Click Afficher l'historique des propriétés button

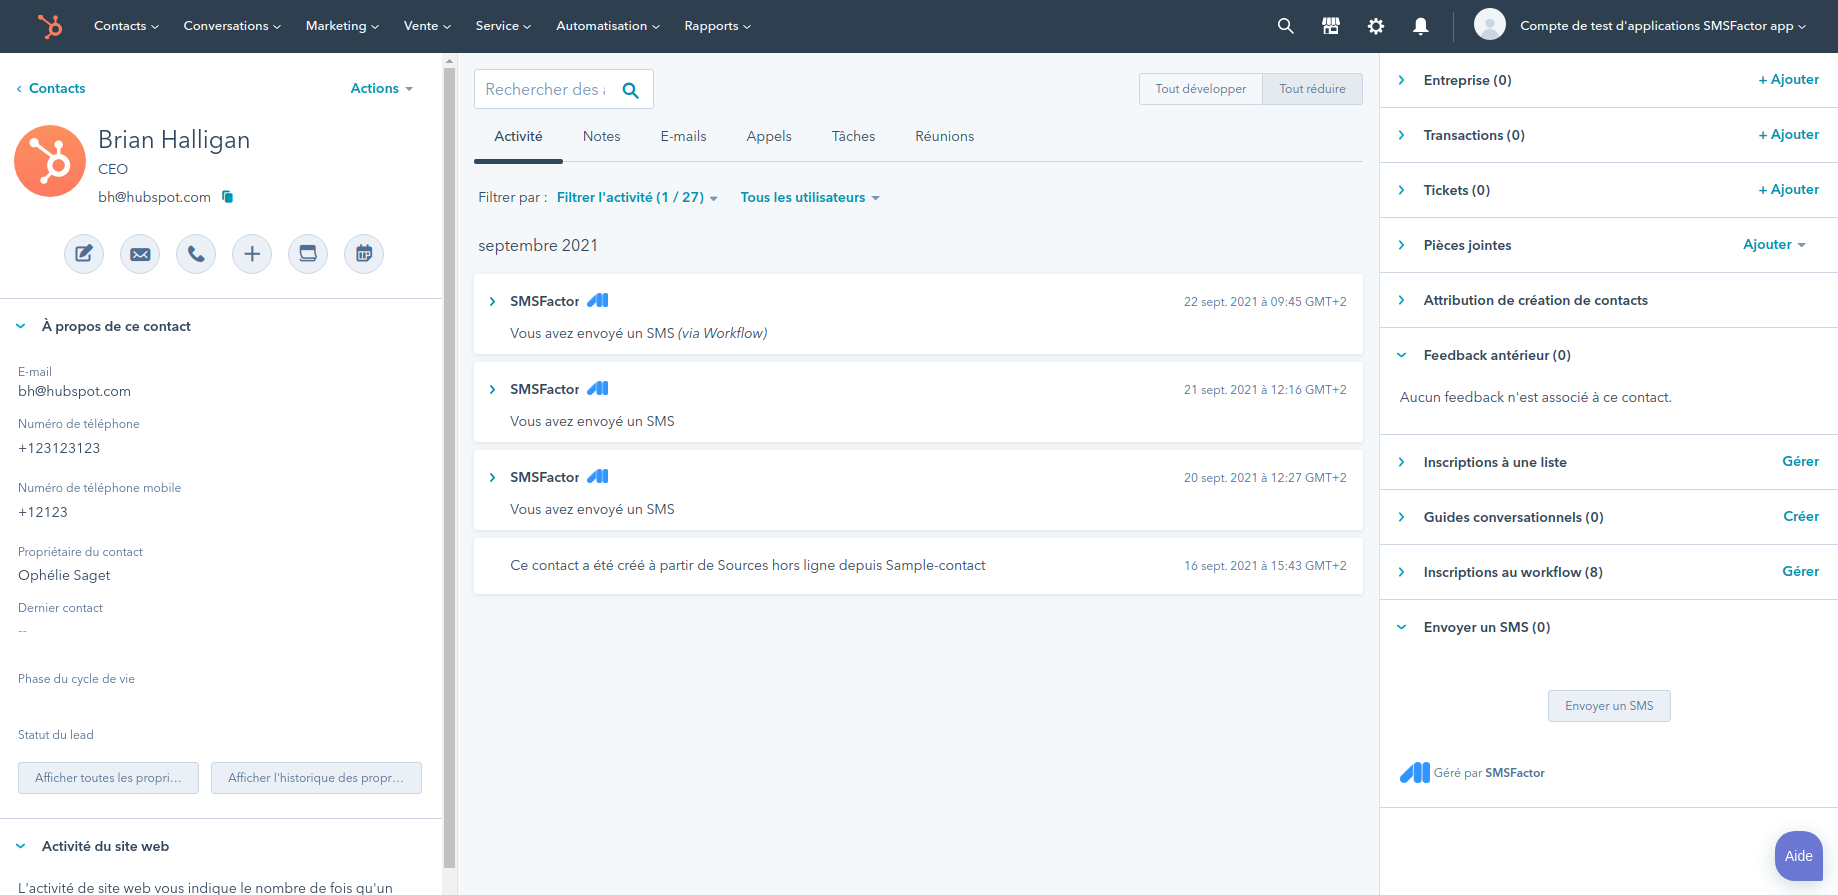[x=316, y=778]
